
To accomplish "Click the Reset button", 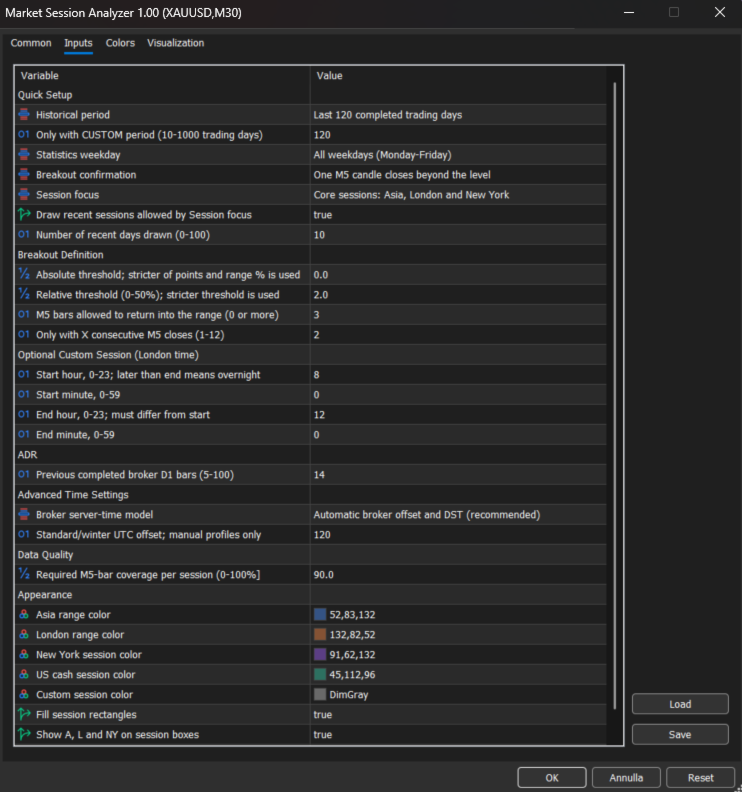I will click(701, 778).
